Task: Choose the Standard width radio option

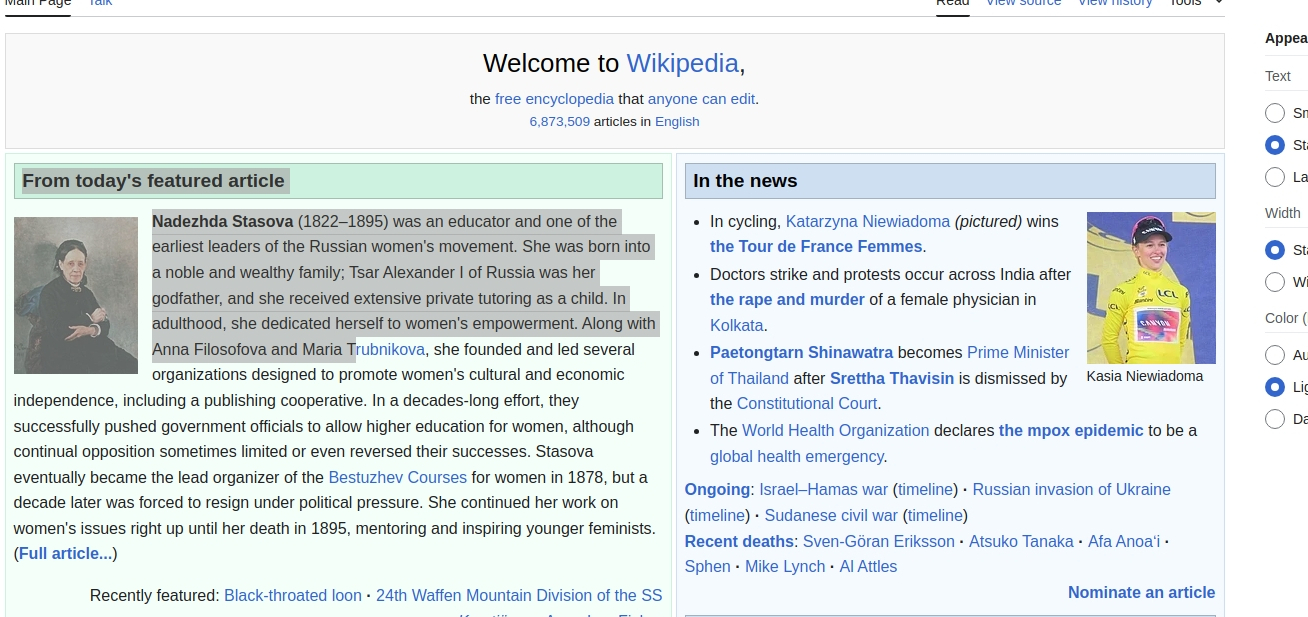Action: (x=1275, y=250)
